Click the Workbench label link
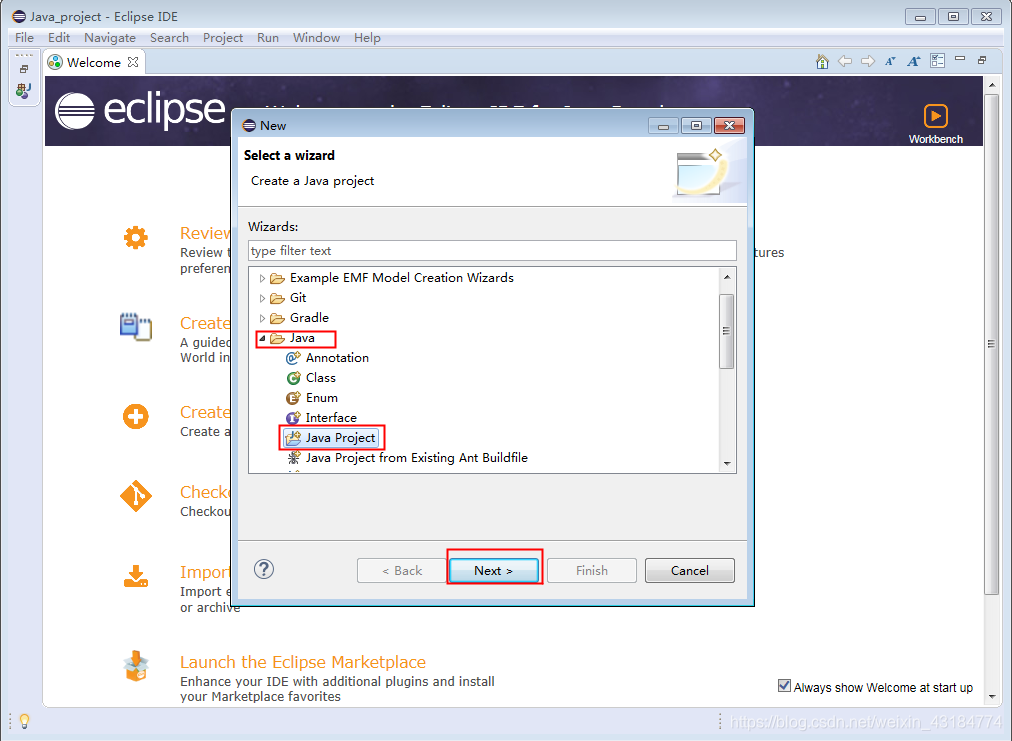The width and height of the screenshot is (1012, 741). [x=936, y=139]
